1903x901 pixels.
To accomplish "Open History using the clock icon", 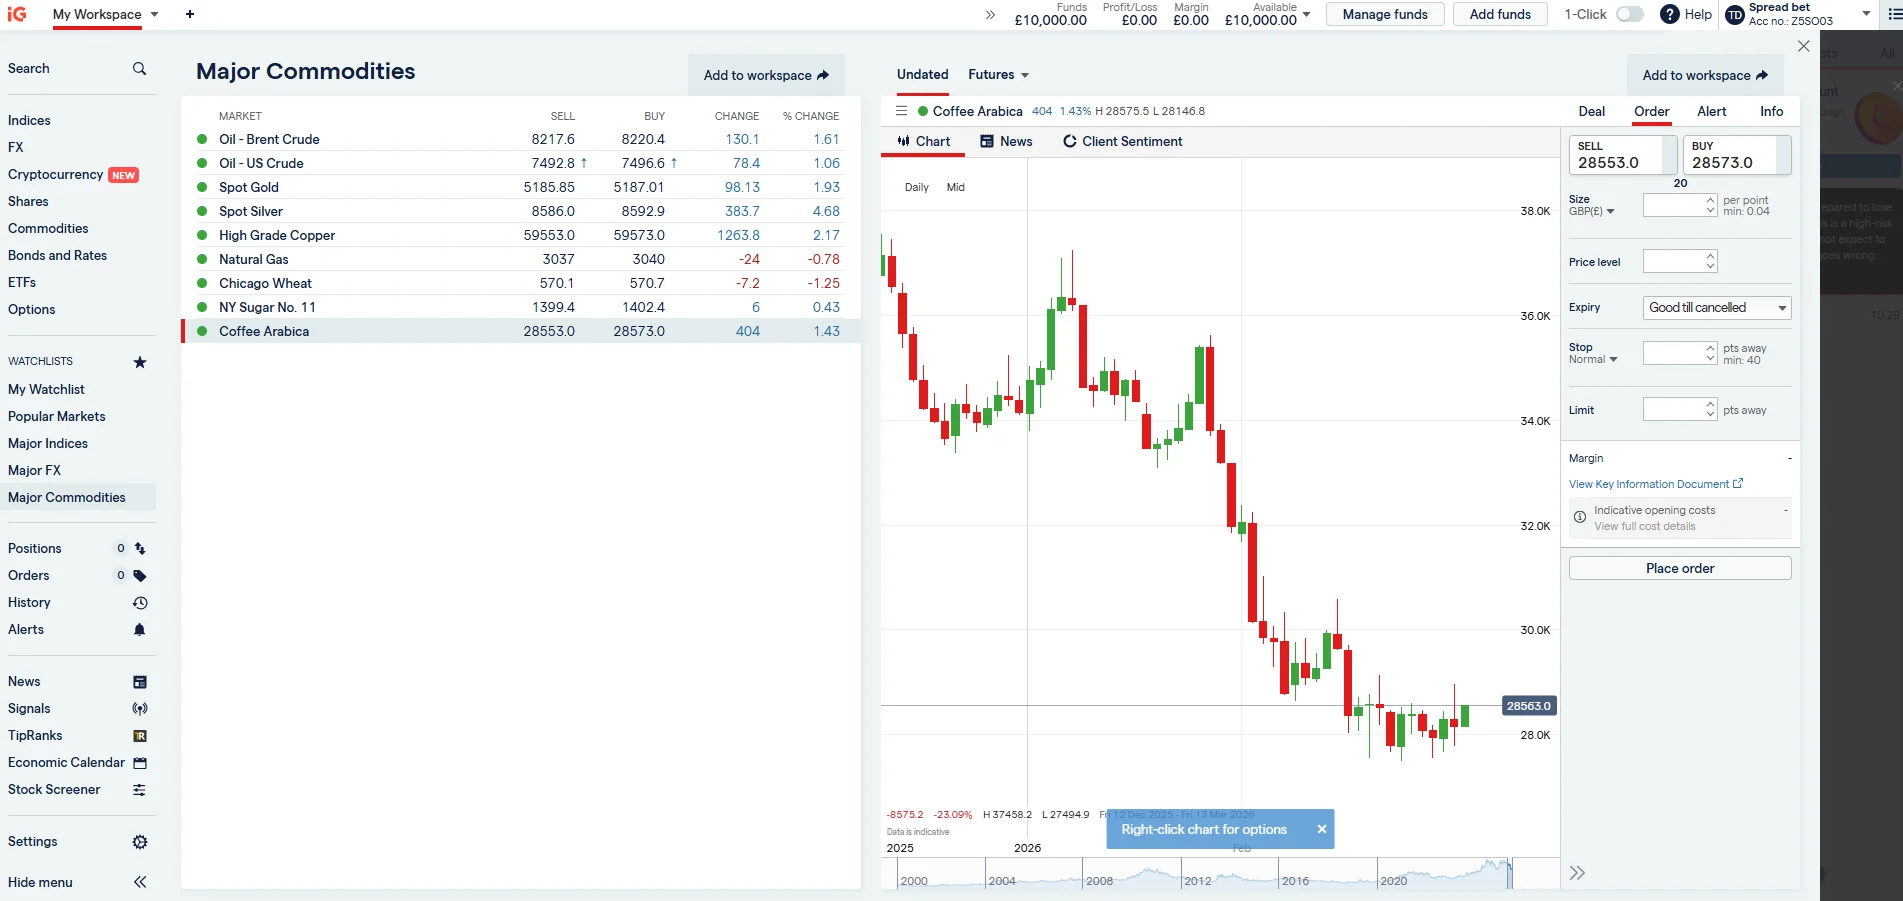I will (140, 602).
